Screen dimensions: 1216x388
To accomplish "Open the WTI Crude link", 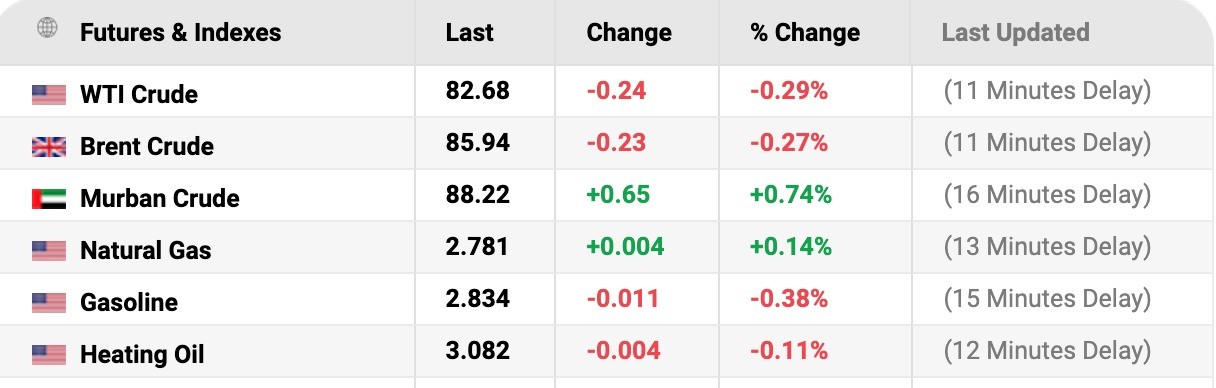I will [139, 95].
